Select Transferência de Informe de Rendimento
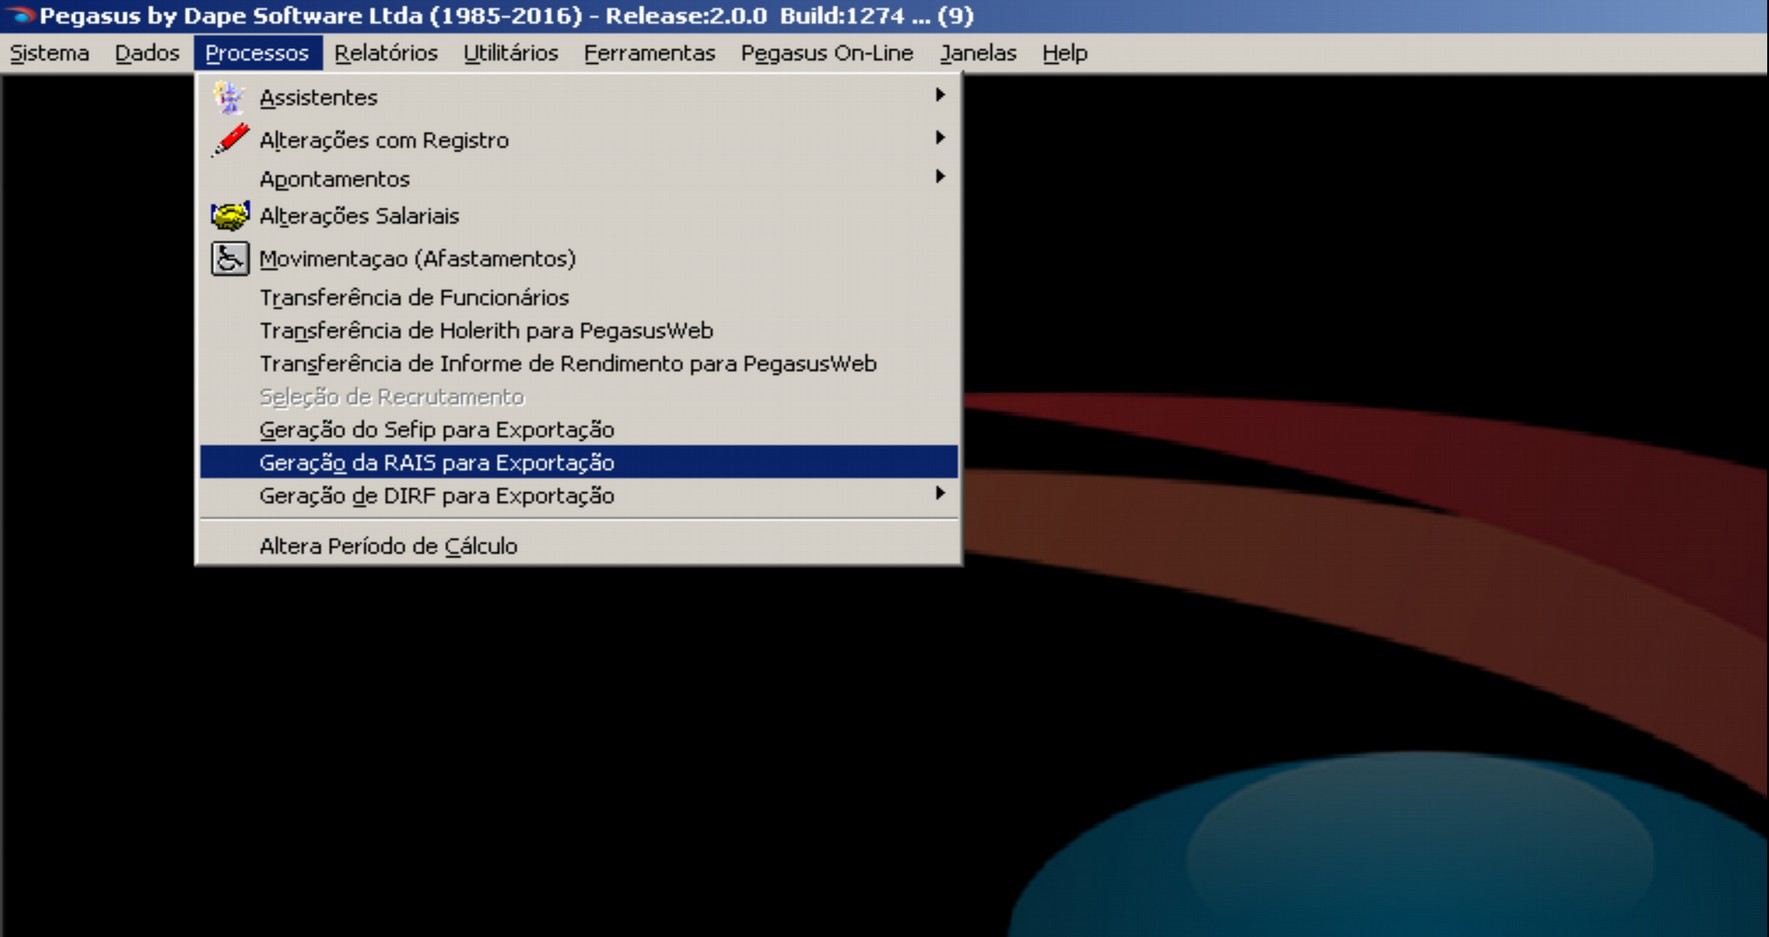 579,363
